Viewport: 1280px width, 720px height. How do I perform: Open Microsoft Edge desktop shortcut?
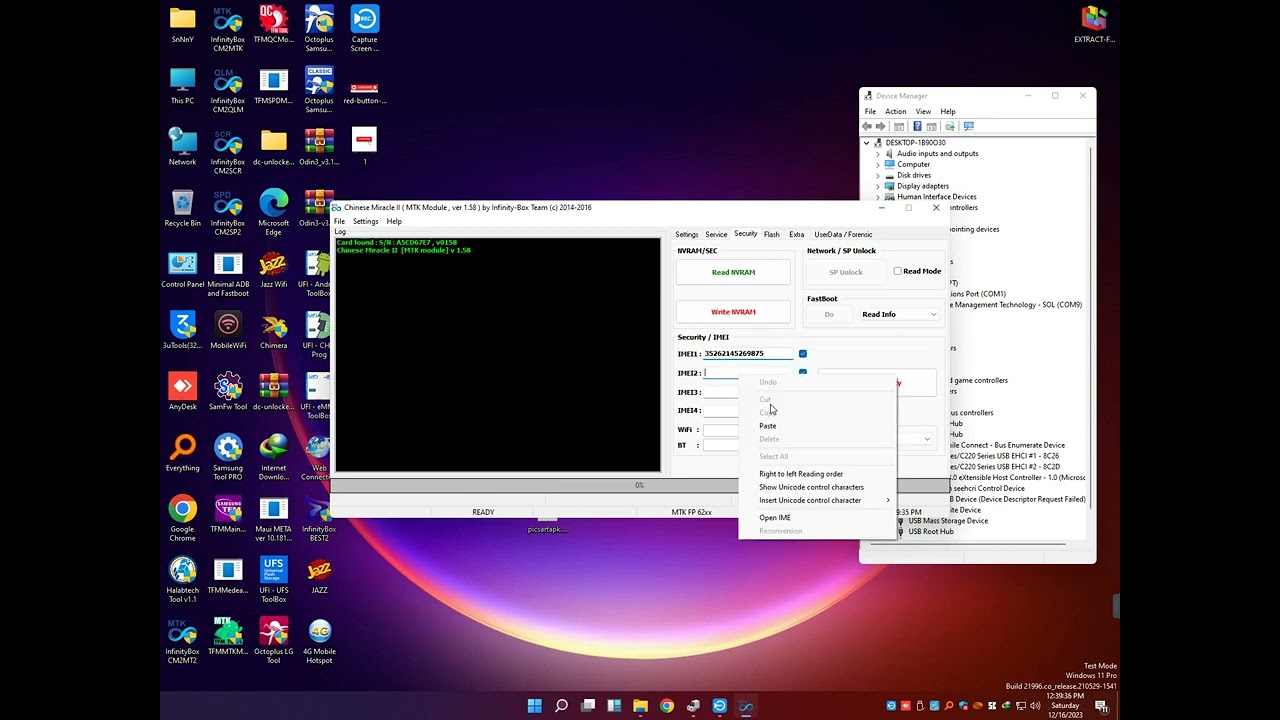coord(273,213)
